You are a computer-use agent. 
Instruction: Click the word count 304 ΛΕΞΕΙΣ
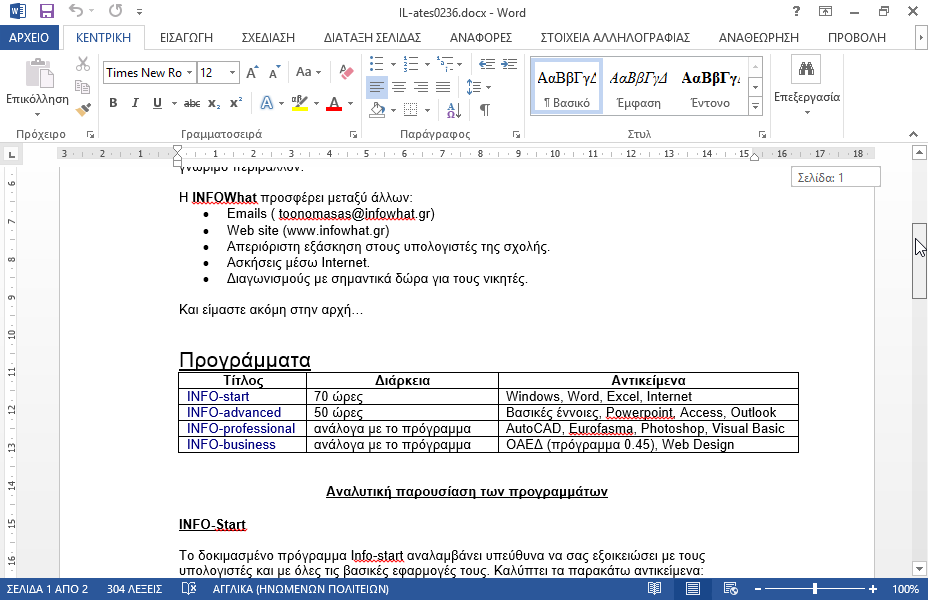click(134, 589)
